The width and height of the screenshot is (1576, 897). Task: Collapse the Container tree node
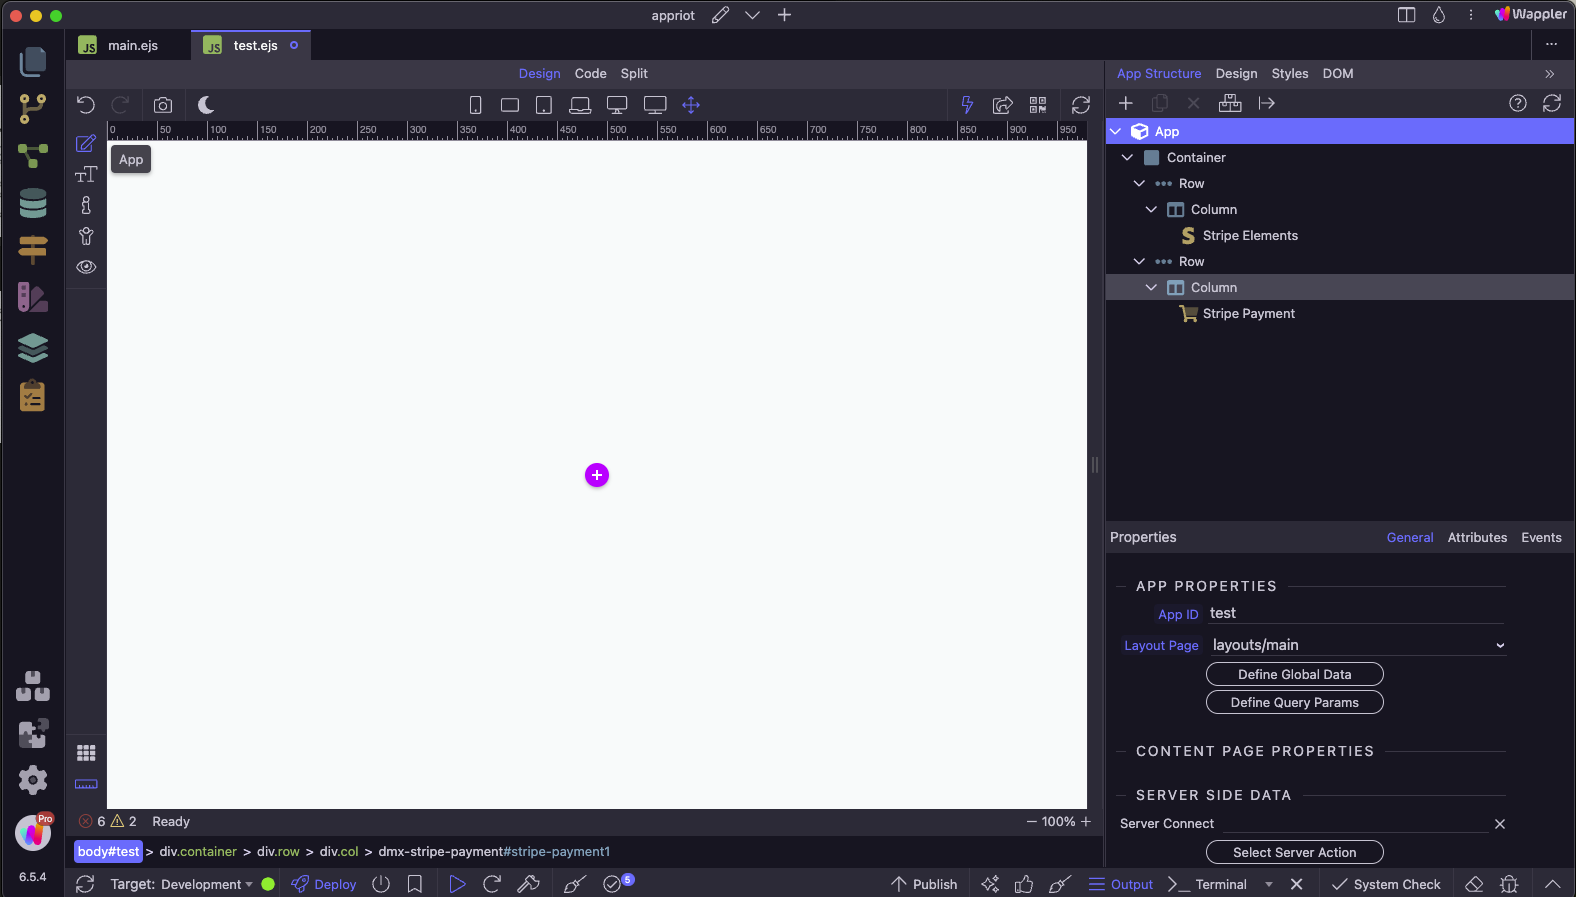click(1128, 158)
